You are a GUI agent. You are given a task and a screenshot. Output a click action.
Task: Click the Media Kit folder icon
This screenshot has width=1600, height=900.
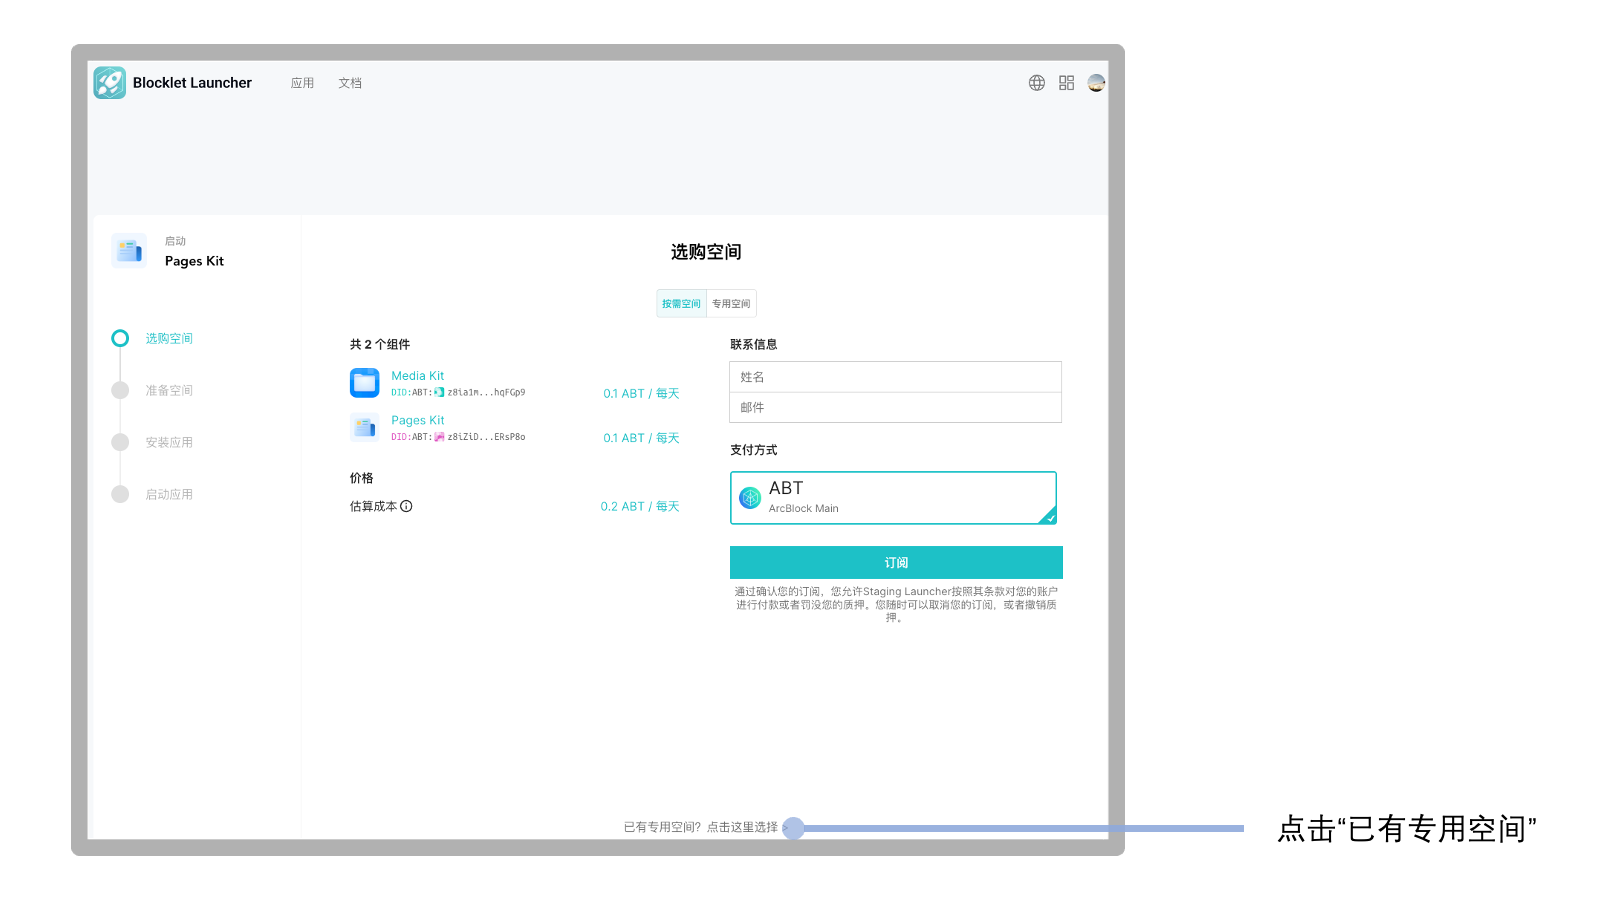[x=365, y=383]
